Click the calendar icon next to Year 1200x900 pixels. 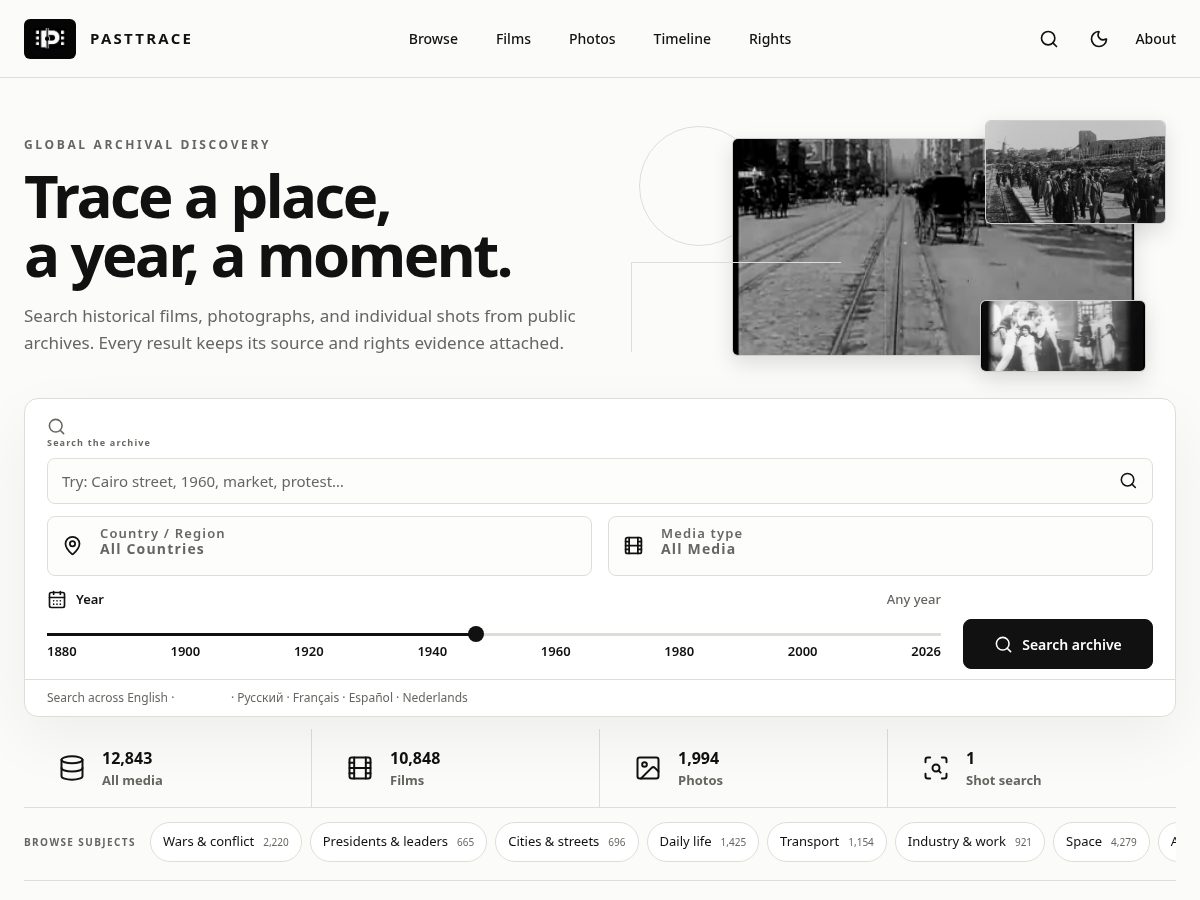click(57, 600)
